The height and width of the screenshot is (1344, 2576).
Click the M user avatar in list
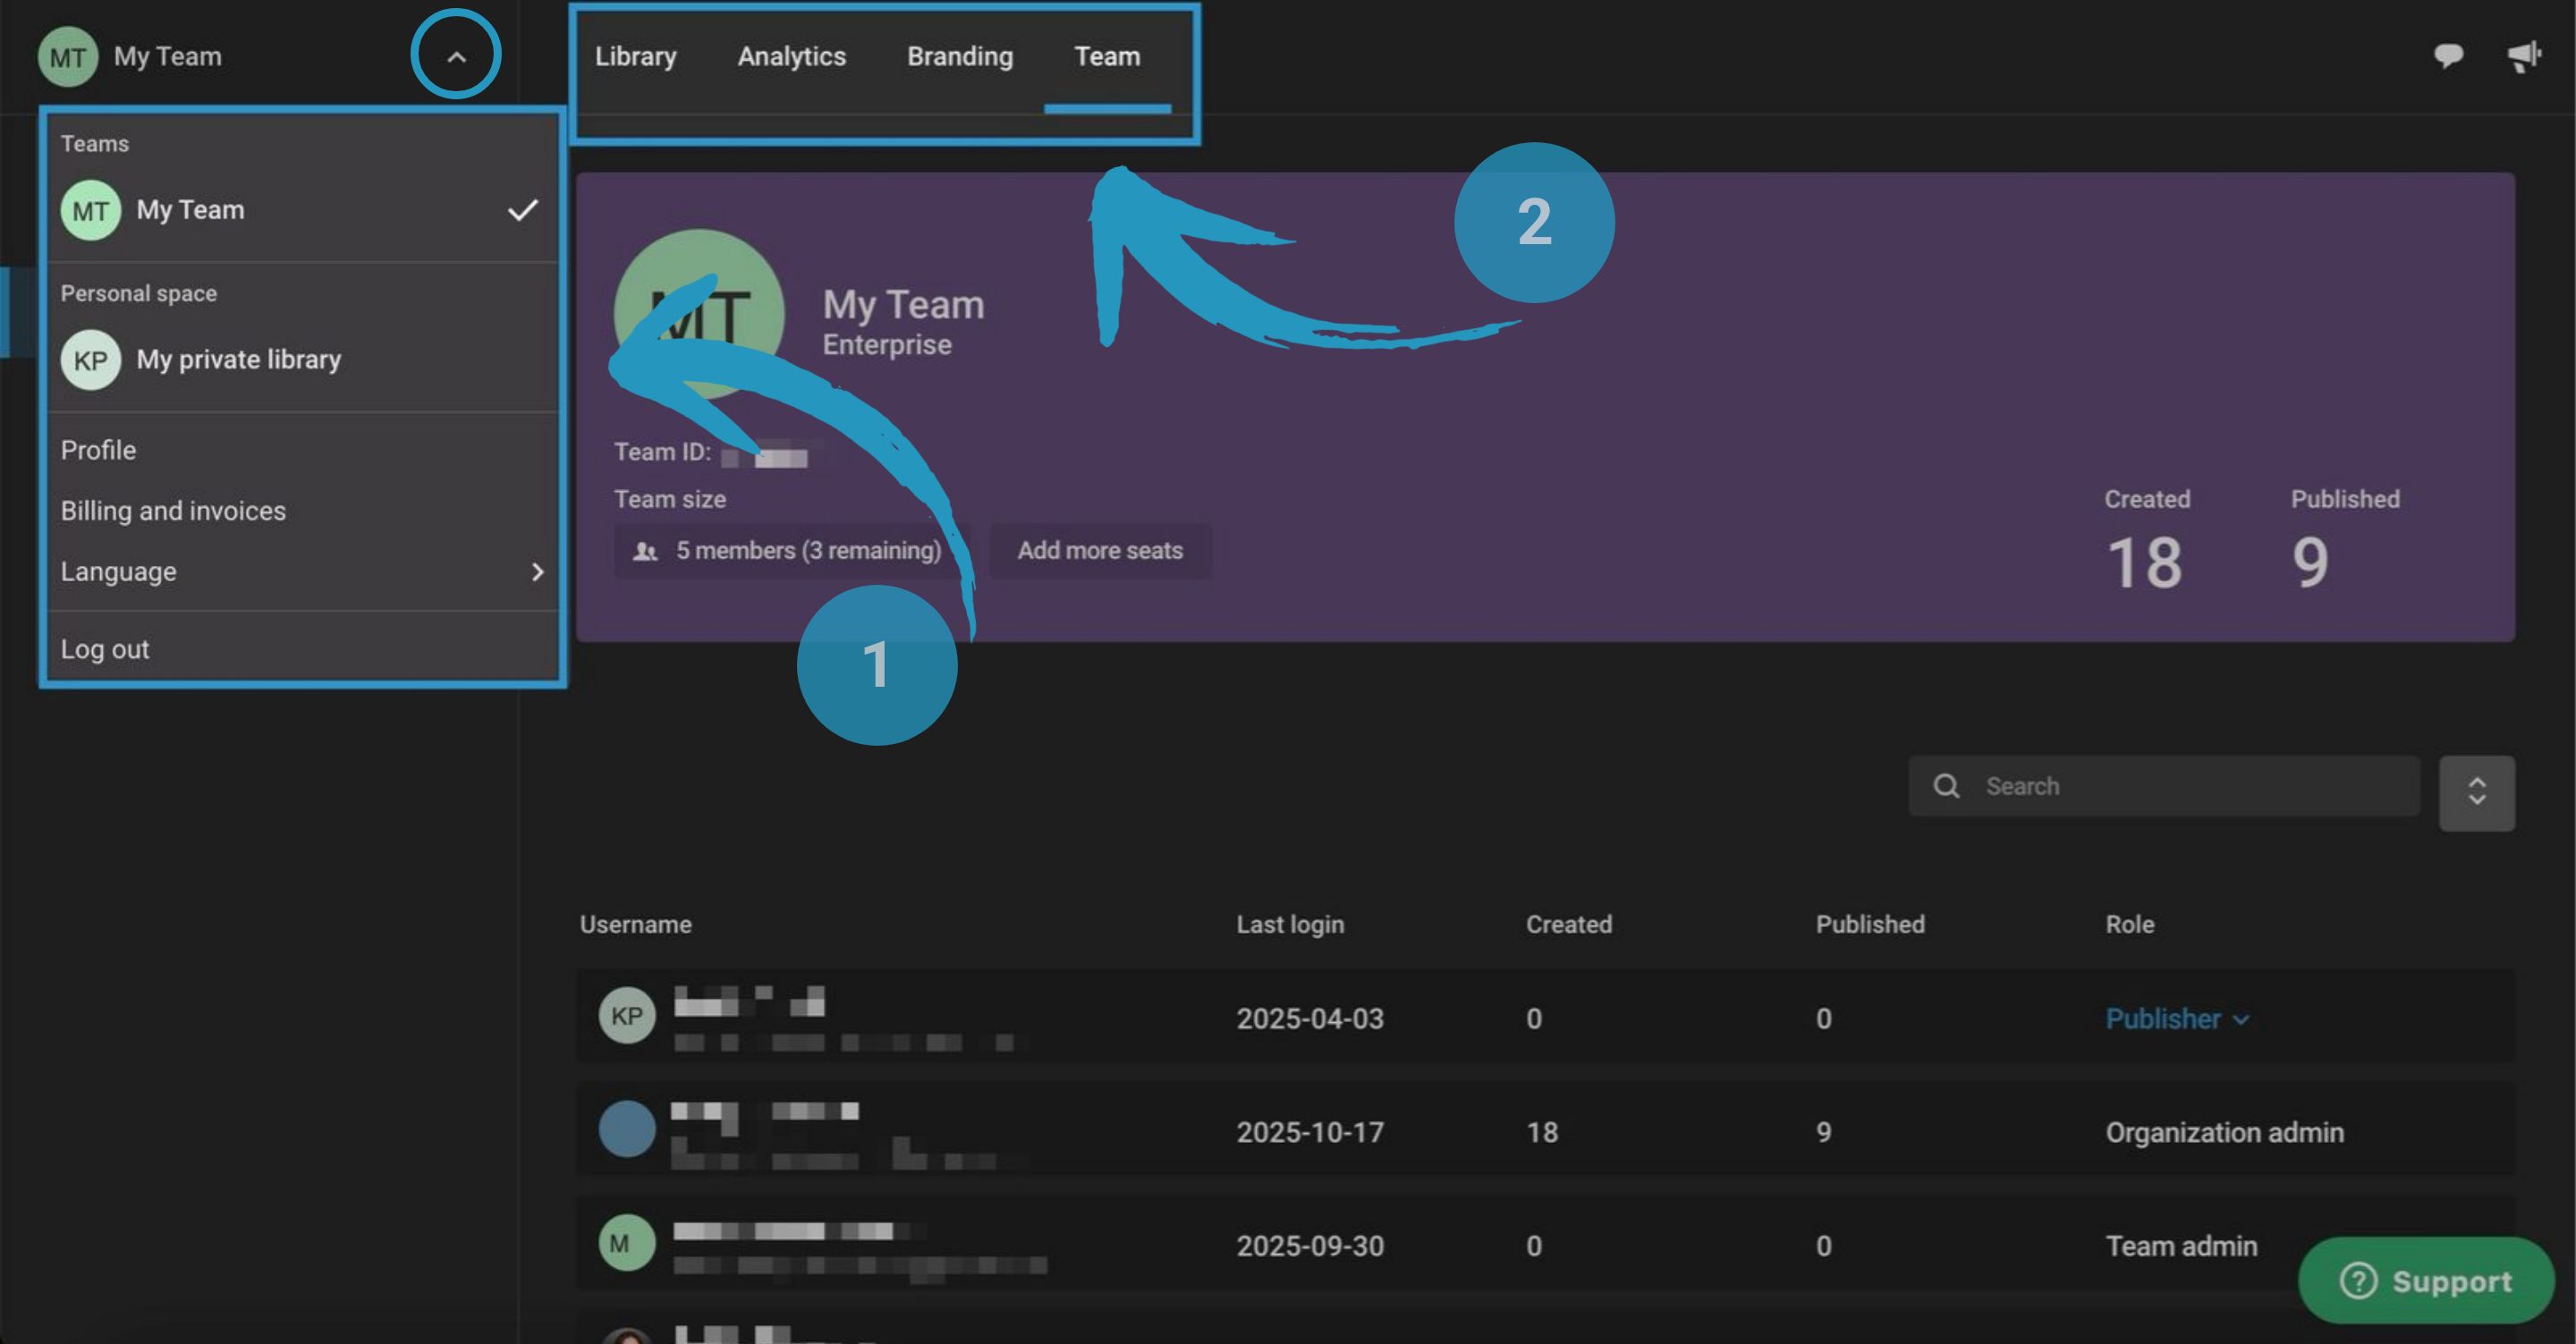(x=626, y=1243)
